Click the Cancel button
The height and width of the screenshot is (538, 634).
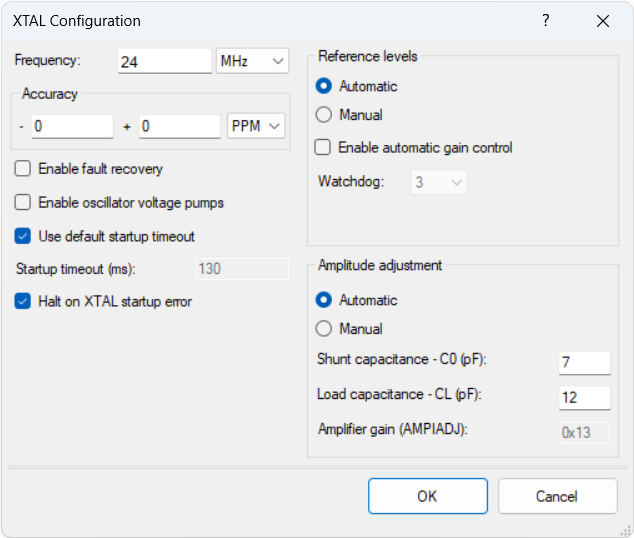pos(558,496)
